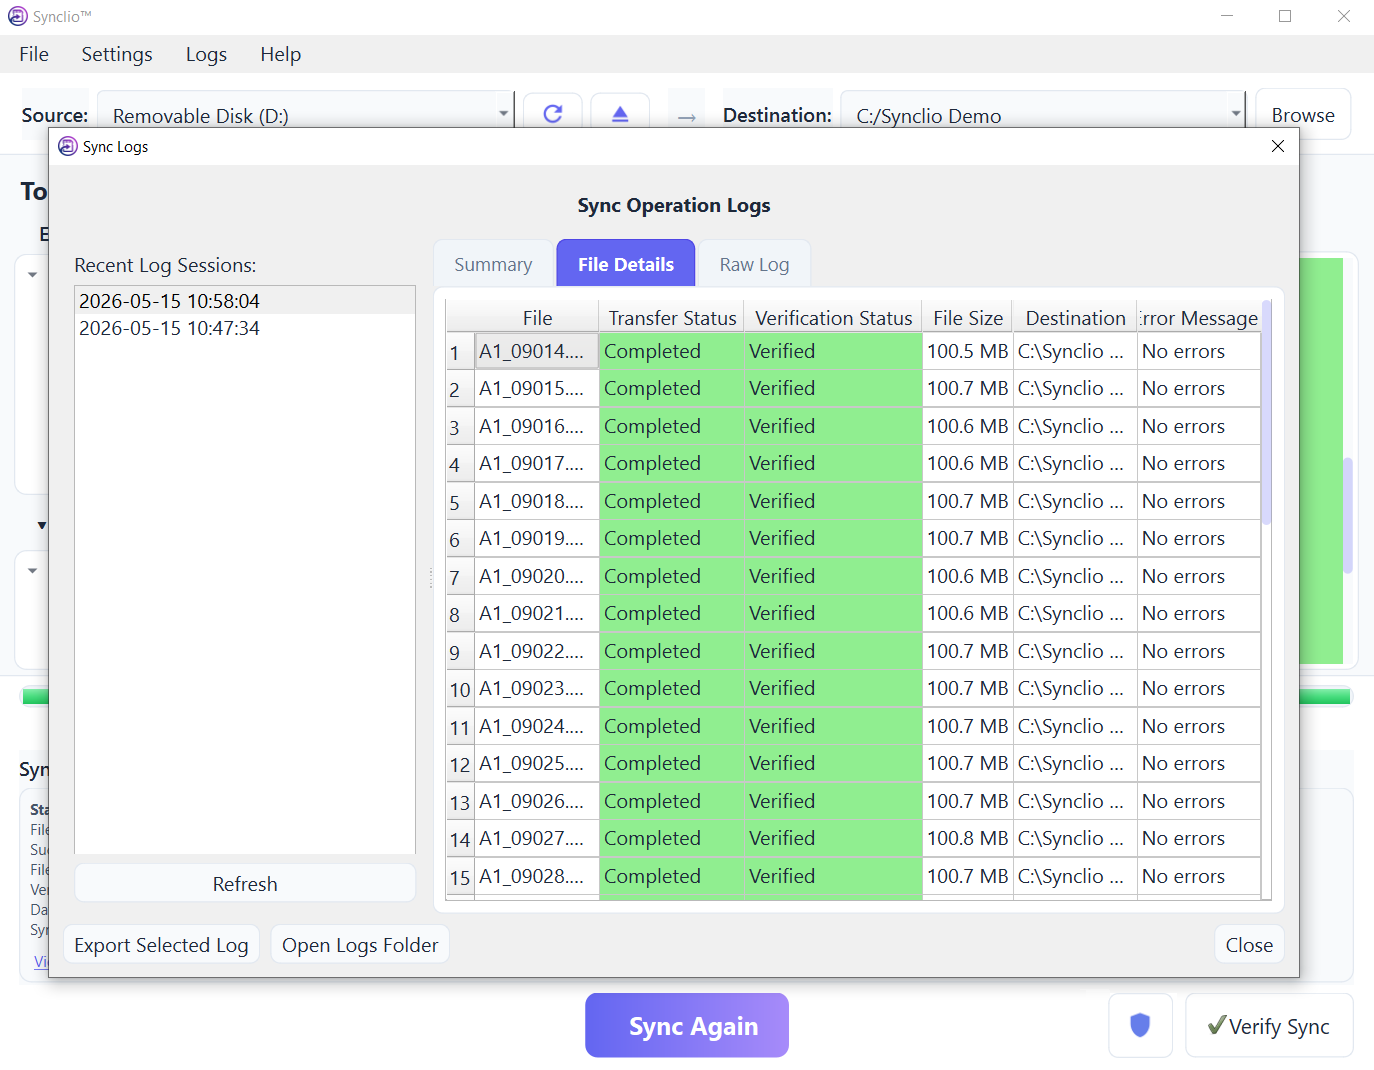Open the Settings menu
This screenshot has height=1070, width=1374.
pyautogui.click(x=117, y=54)
